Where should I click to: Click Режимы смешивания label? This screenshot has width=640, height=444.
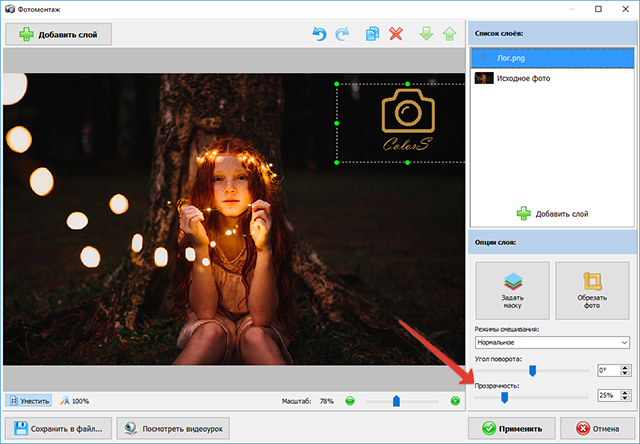(507, 329)
